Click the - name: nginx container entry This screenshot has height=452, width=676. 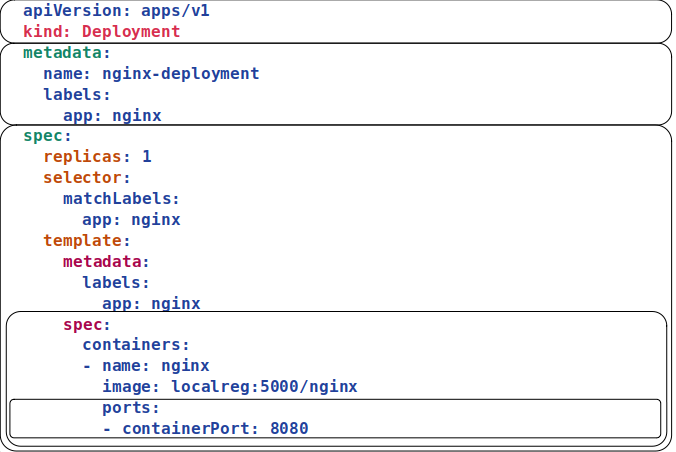146,366
